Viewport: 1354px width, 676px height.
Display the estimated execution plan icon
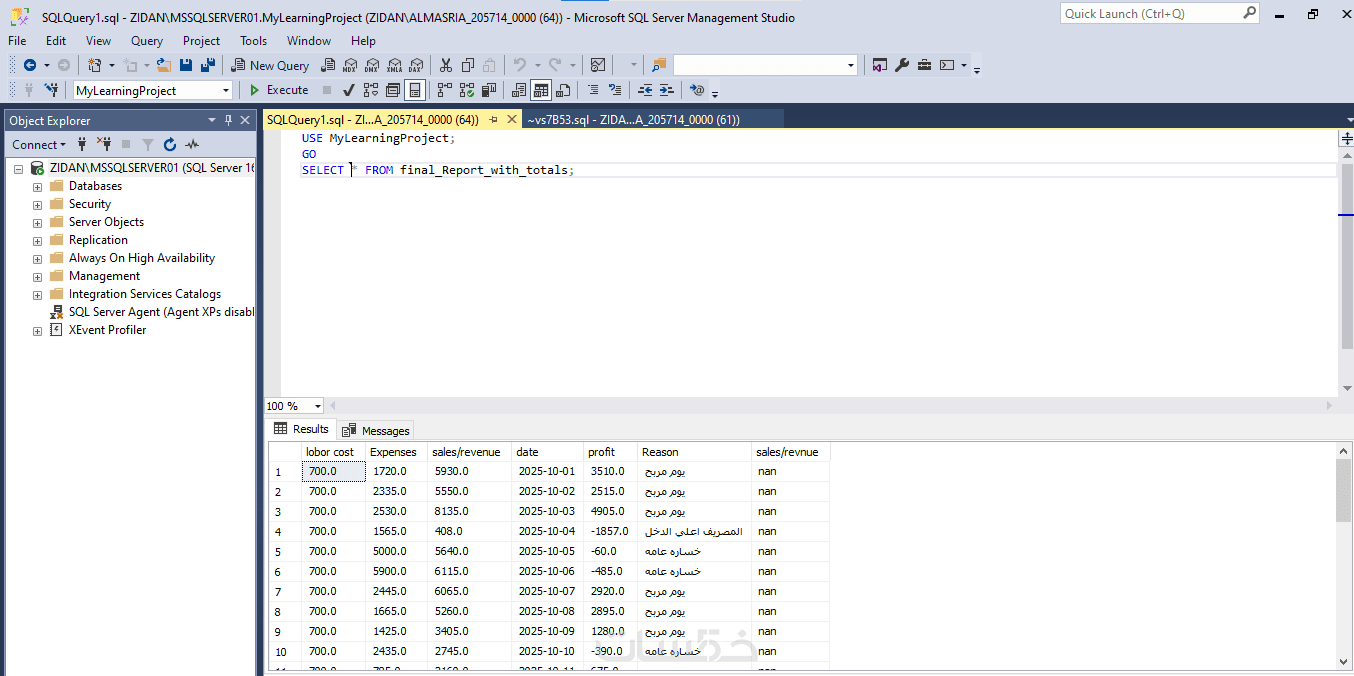click(371, 90)
